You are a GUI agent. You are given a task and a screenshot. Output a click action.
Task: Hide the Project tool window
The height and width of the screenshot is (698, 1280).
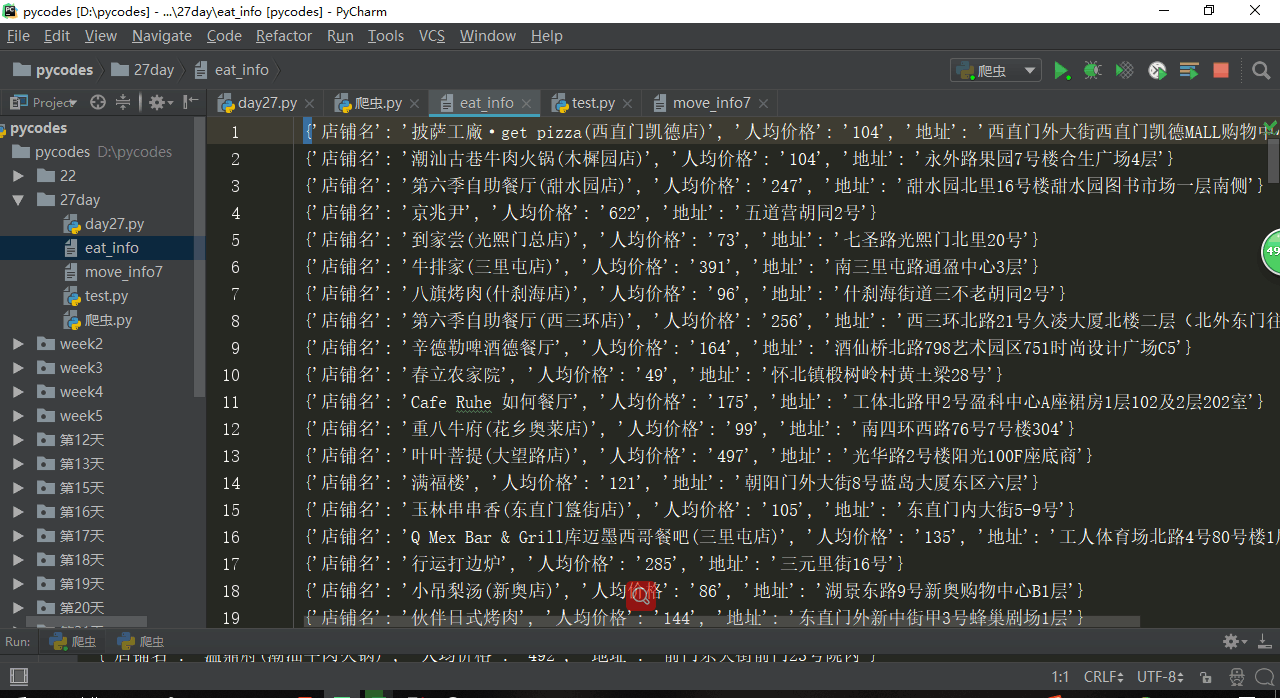(x=189, y=102)
